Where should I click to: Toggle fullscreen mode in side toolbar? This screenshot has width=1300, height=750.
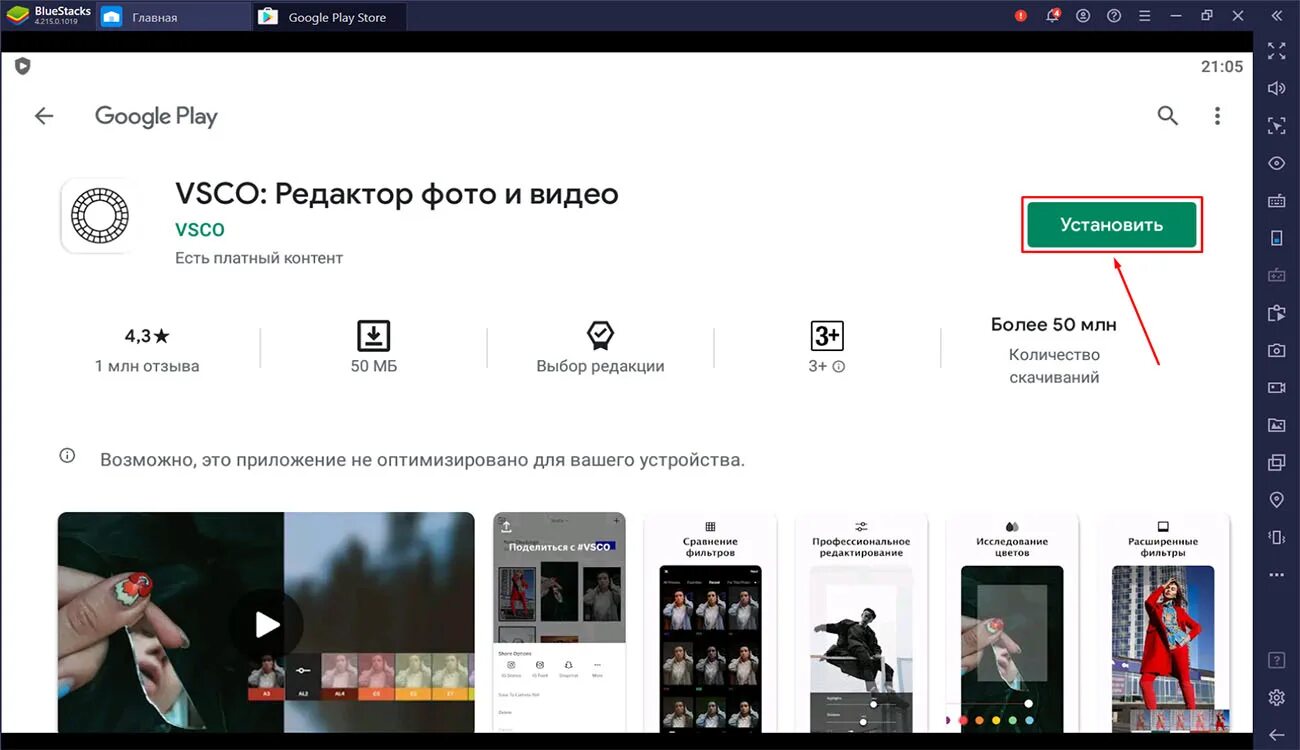click(1276, 50)
